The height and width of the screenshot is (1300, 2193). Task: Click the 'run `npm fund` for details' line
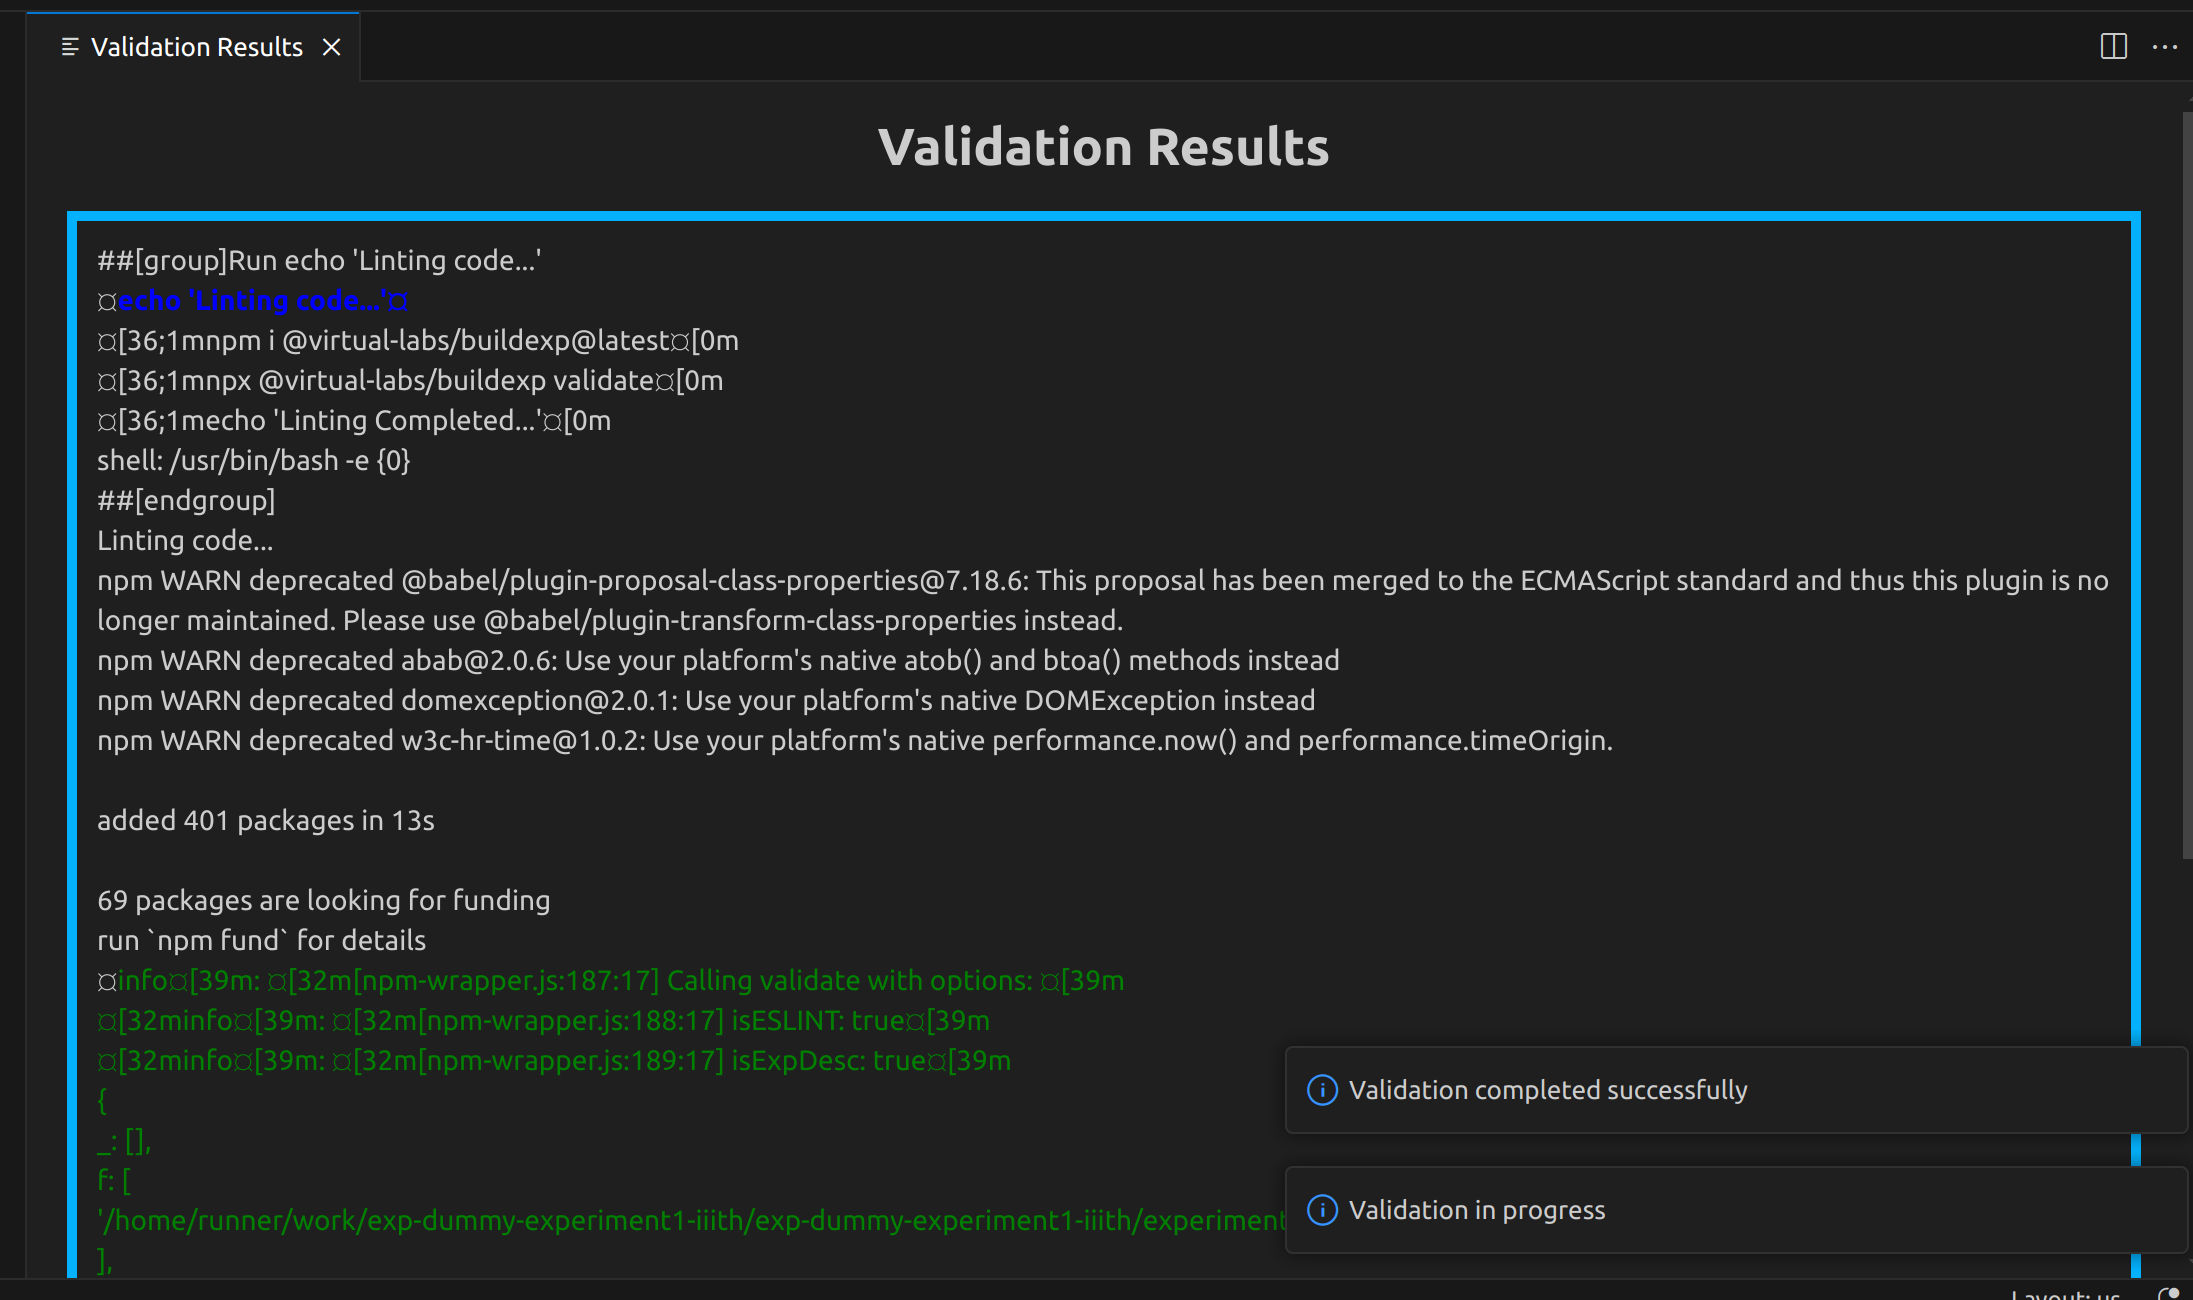(x=261, y=940)
